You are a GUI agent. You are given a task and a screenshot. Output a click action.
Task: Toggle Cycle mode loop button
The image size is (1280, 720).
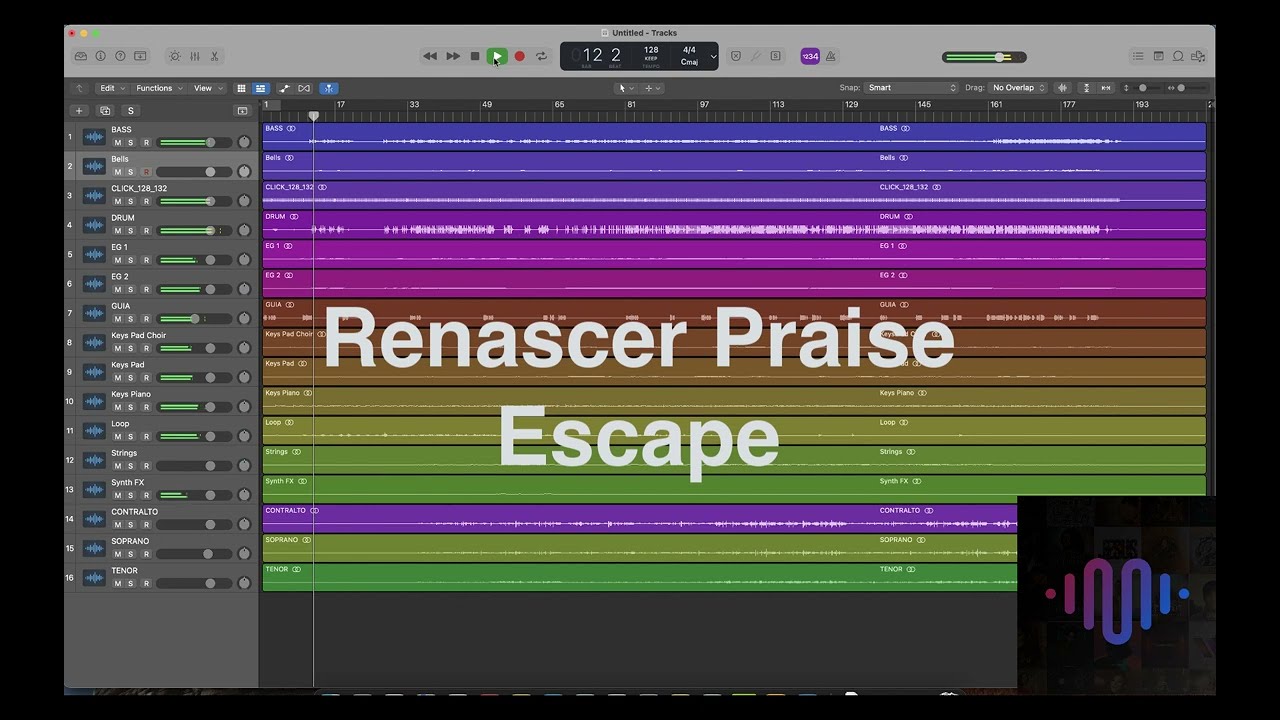[x=541, y=56]
